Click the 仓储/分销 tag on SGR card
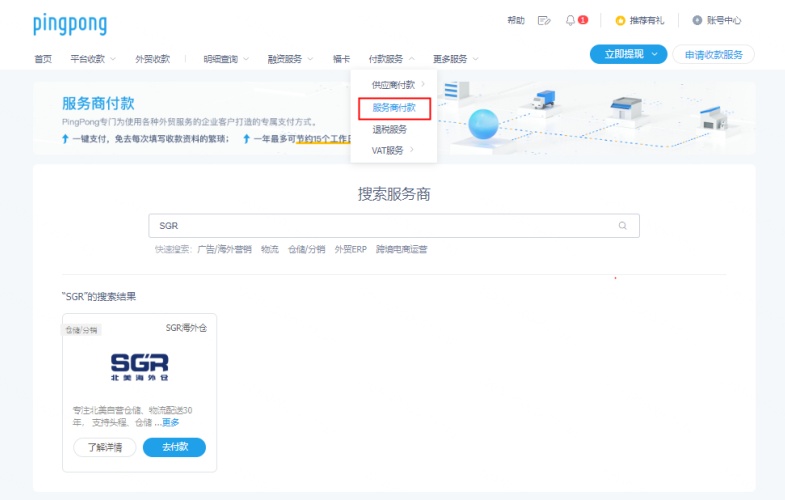 pyautogui.click(x=82, y=330)
